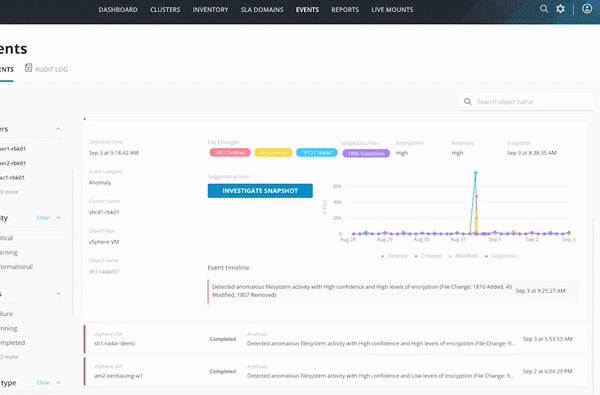
Task: Open the search icon in top bar
Action: (x=544, y=9)
